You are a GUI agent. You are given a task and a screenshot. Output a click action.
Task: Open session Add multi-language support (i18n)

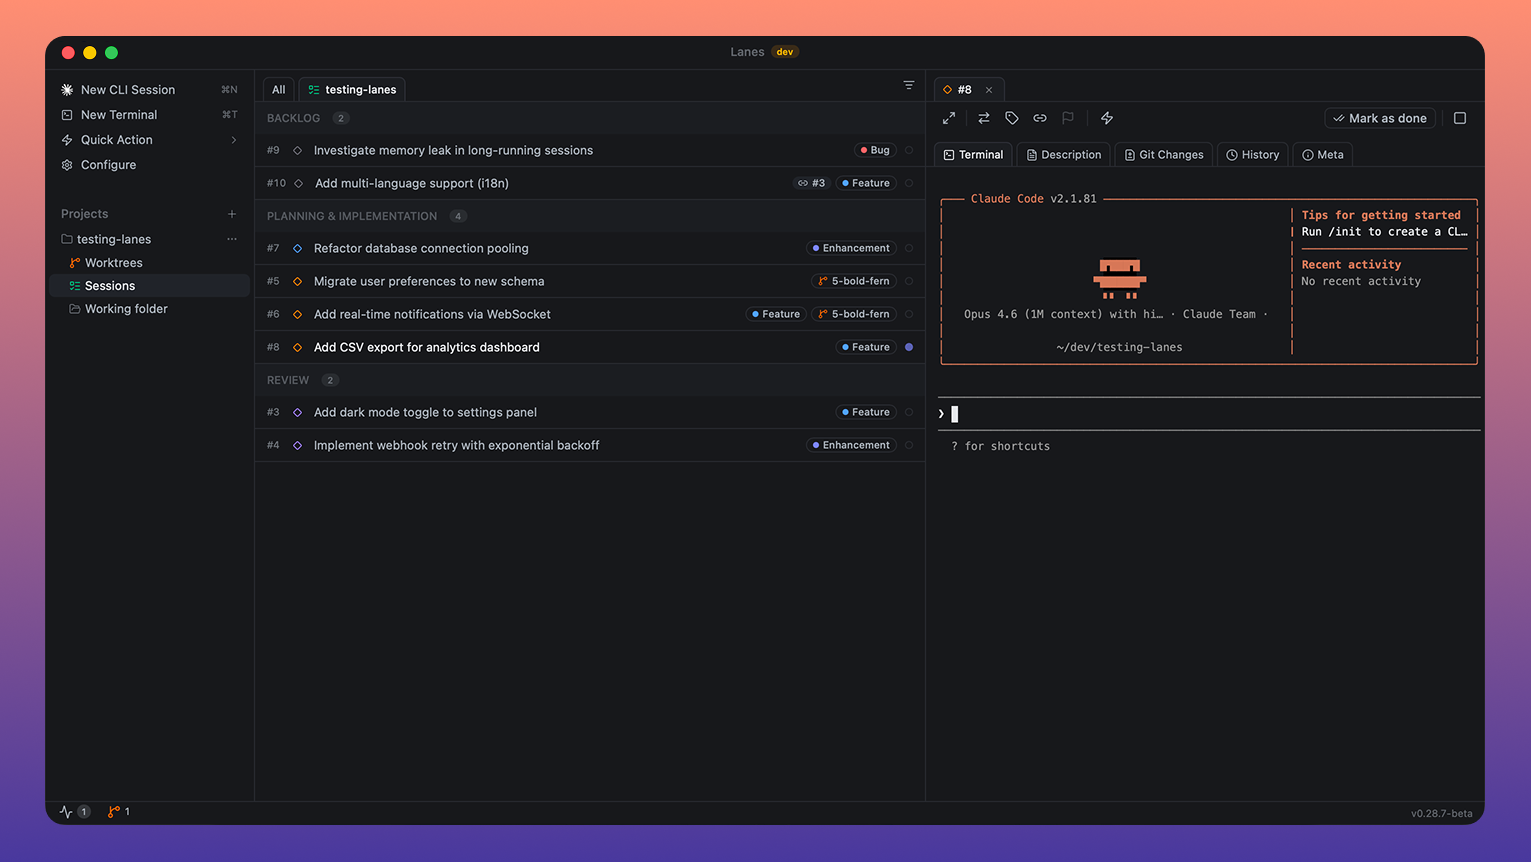coord(412,183)
